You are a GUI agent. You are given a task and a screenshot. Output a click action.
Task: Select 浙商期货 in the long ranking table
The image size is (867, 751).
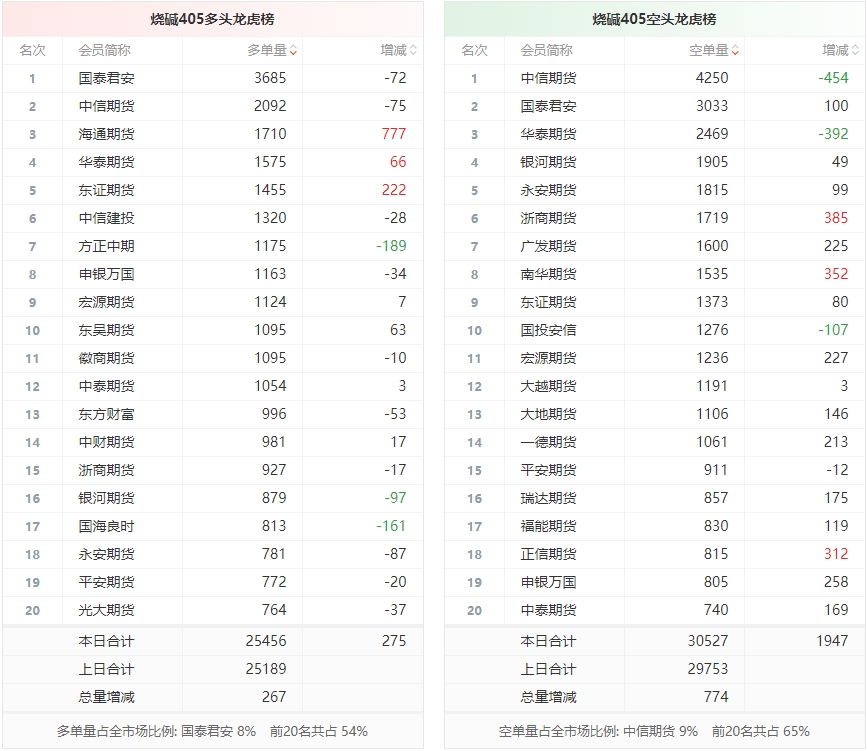click(106, 471)
